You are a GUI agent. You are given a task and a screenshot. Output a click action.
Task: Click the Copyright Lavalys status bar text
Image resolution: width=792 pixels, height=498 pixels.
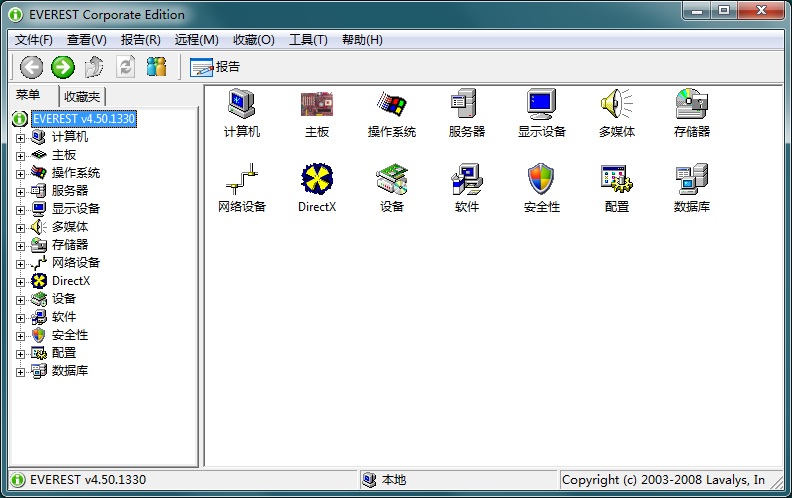tap(663, 480)
